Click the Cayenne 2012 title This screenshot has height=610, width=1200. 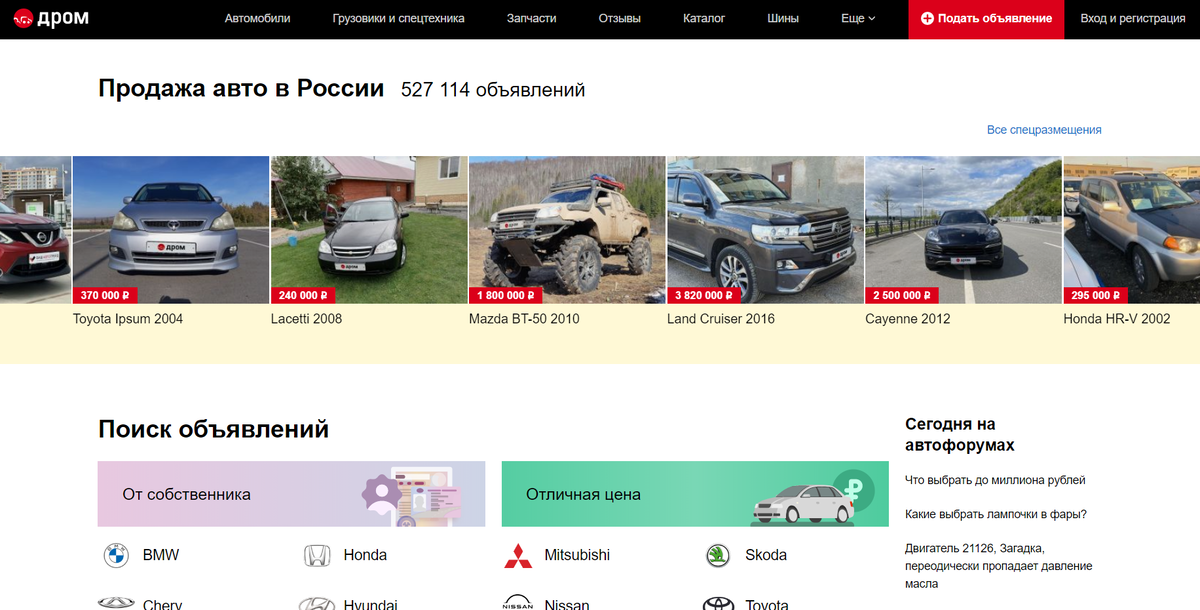tap(908, 319)
